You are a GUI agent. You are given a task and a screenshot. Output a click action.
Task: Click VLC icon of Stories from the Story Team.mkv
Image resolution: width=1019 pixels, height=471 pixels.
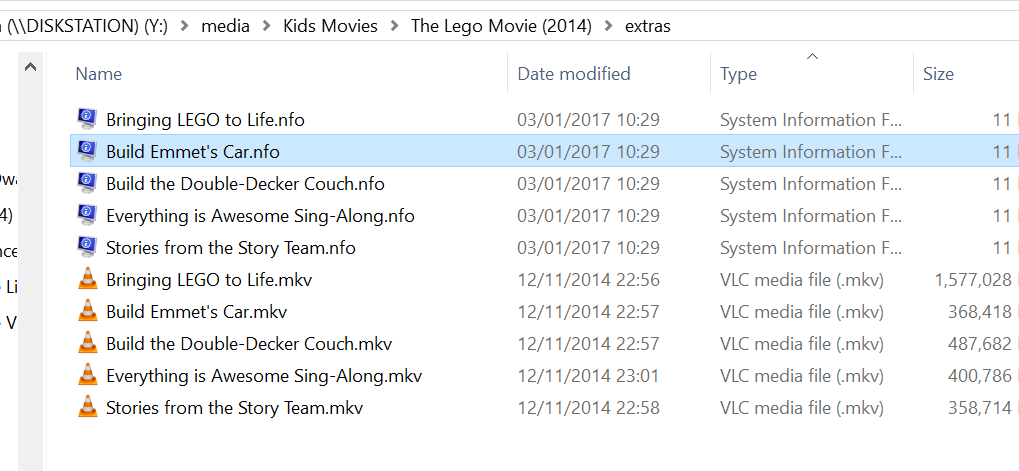pos(88,408)
